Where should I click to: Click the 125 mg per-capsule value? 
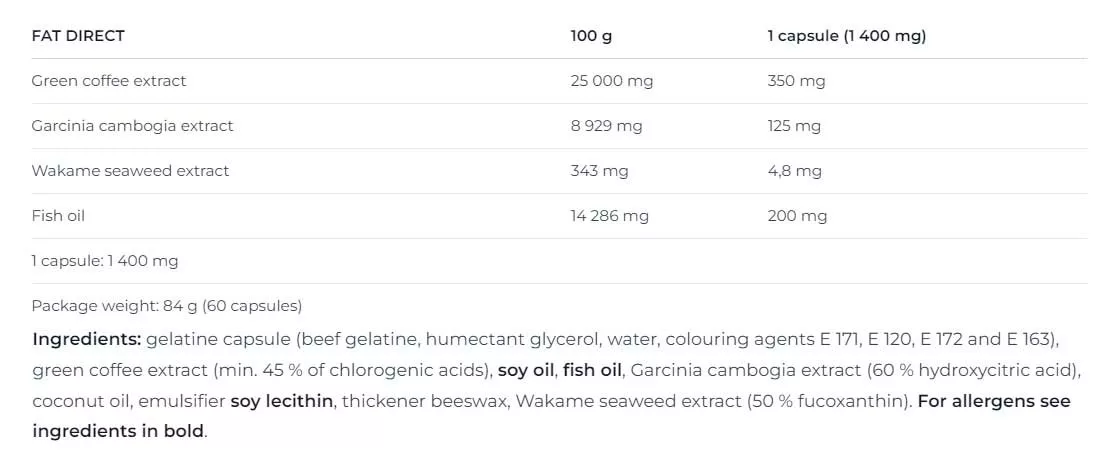pos(794,126)
